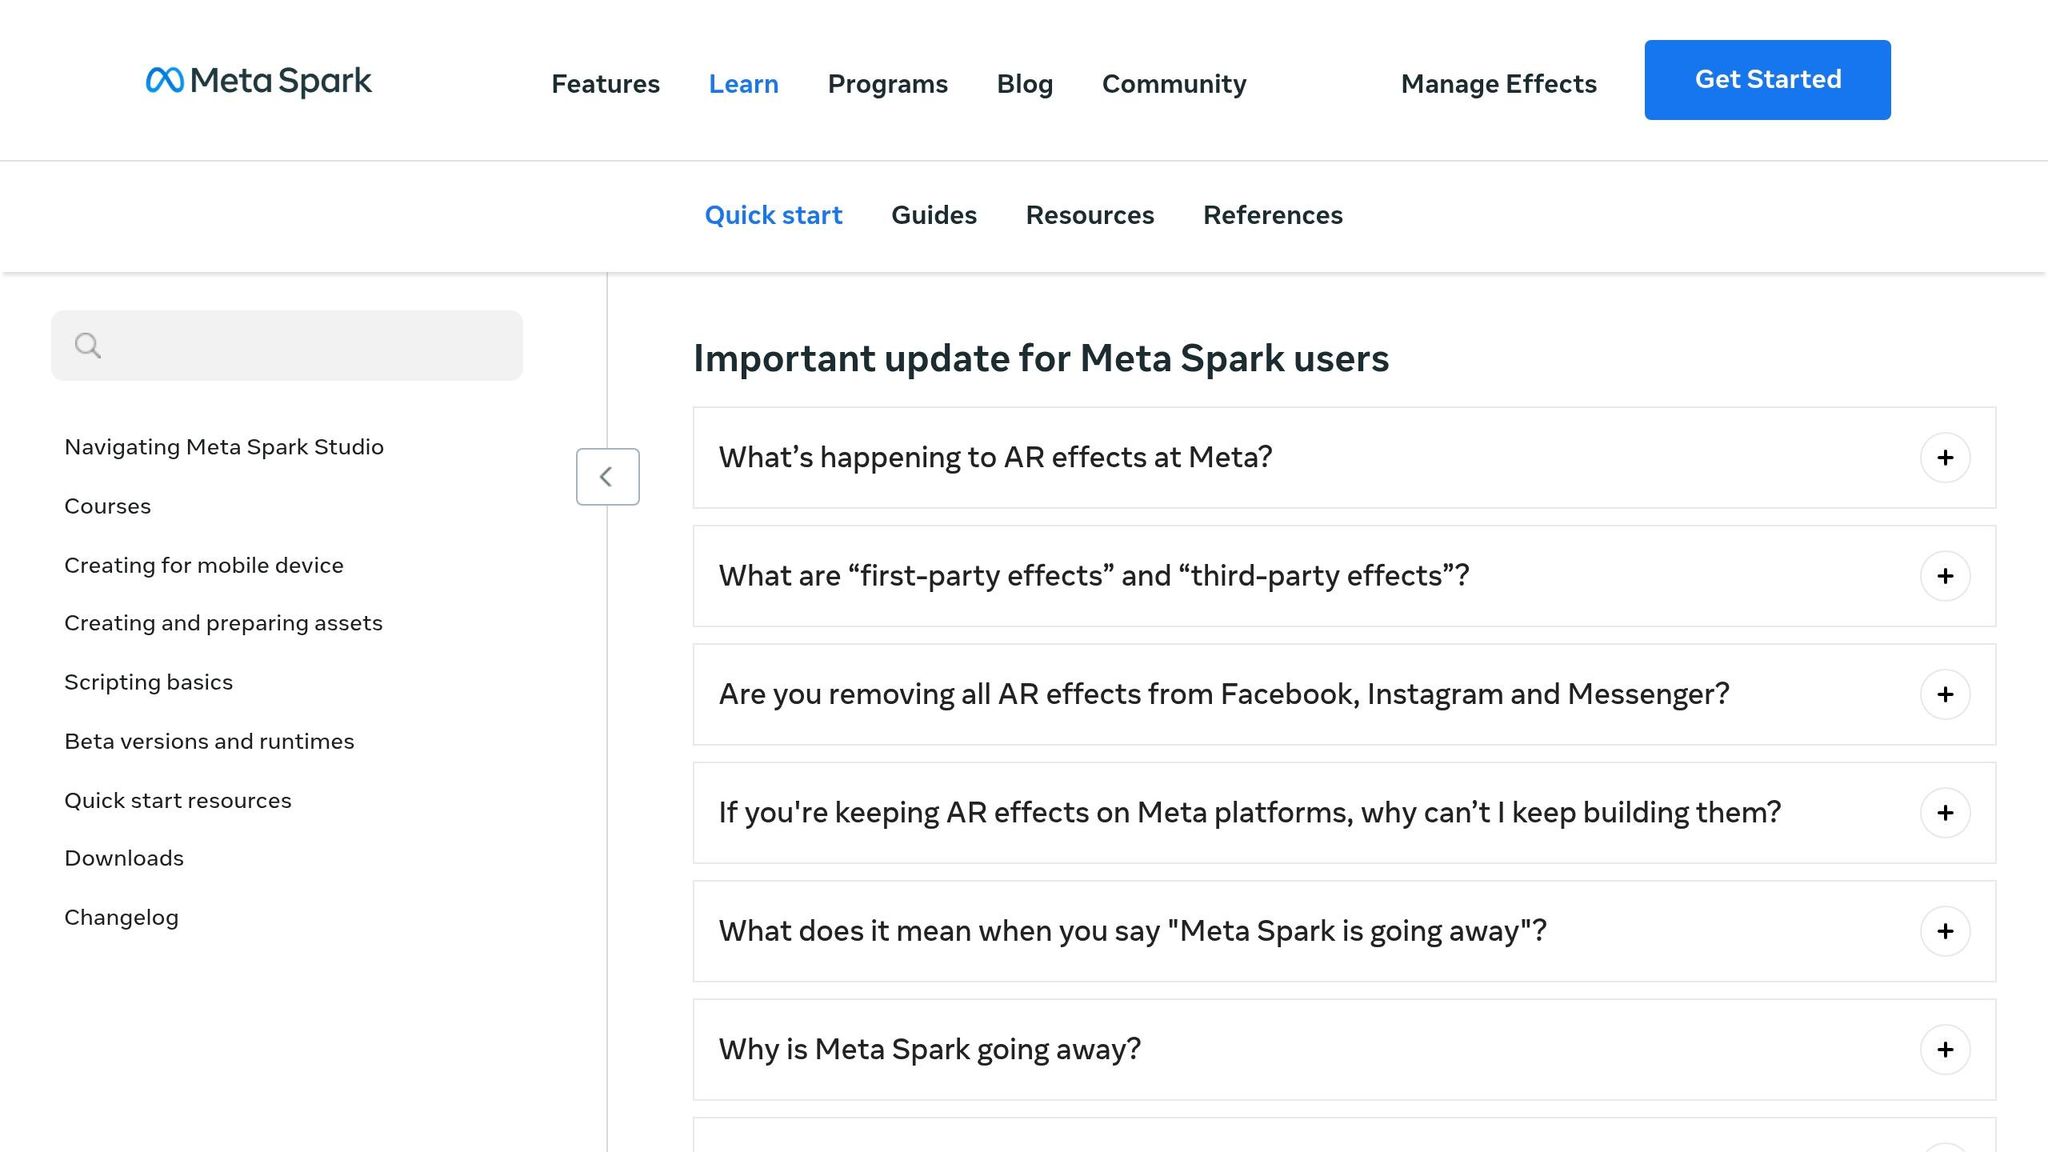Open the Learn menu item
2048x1152 pixels.
(743, 84)
